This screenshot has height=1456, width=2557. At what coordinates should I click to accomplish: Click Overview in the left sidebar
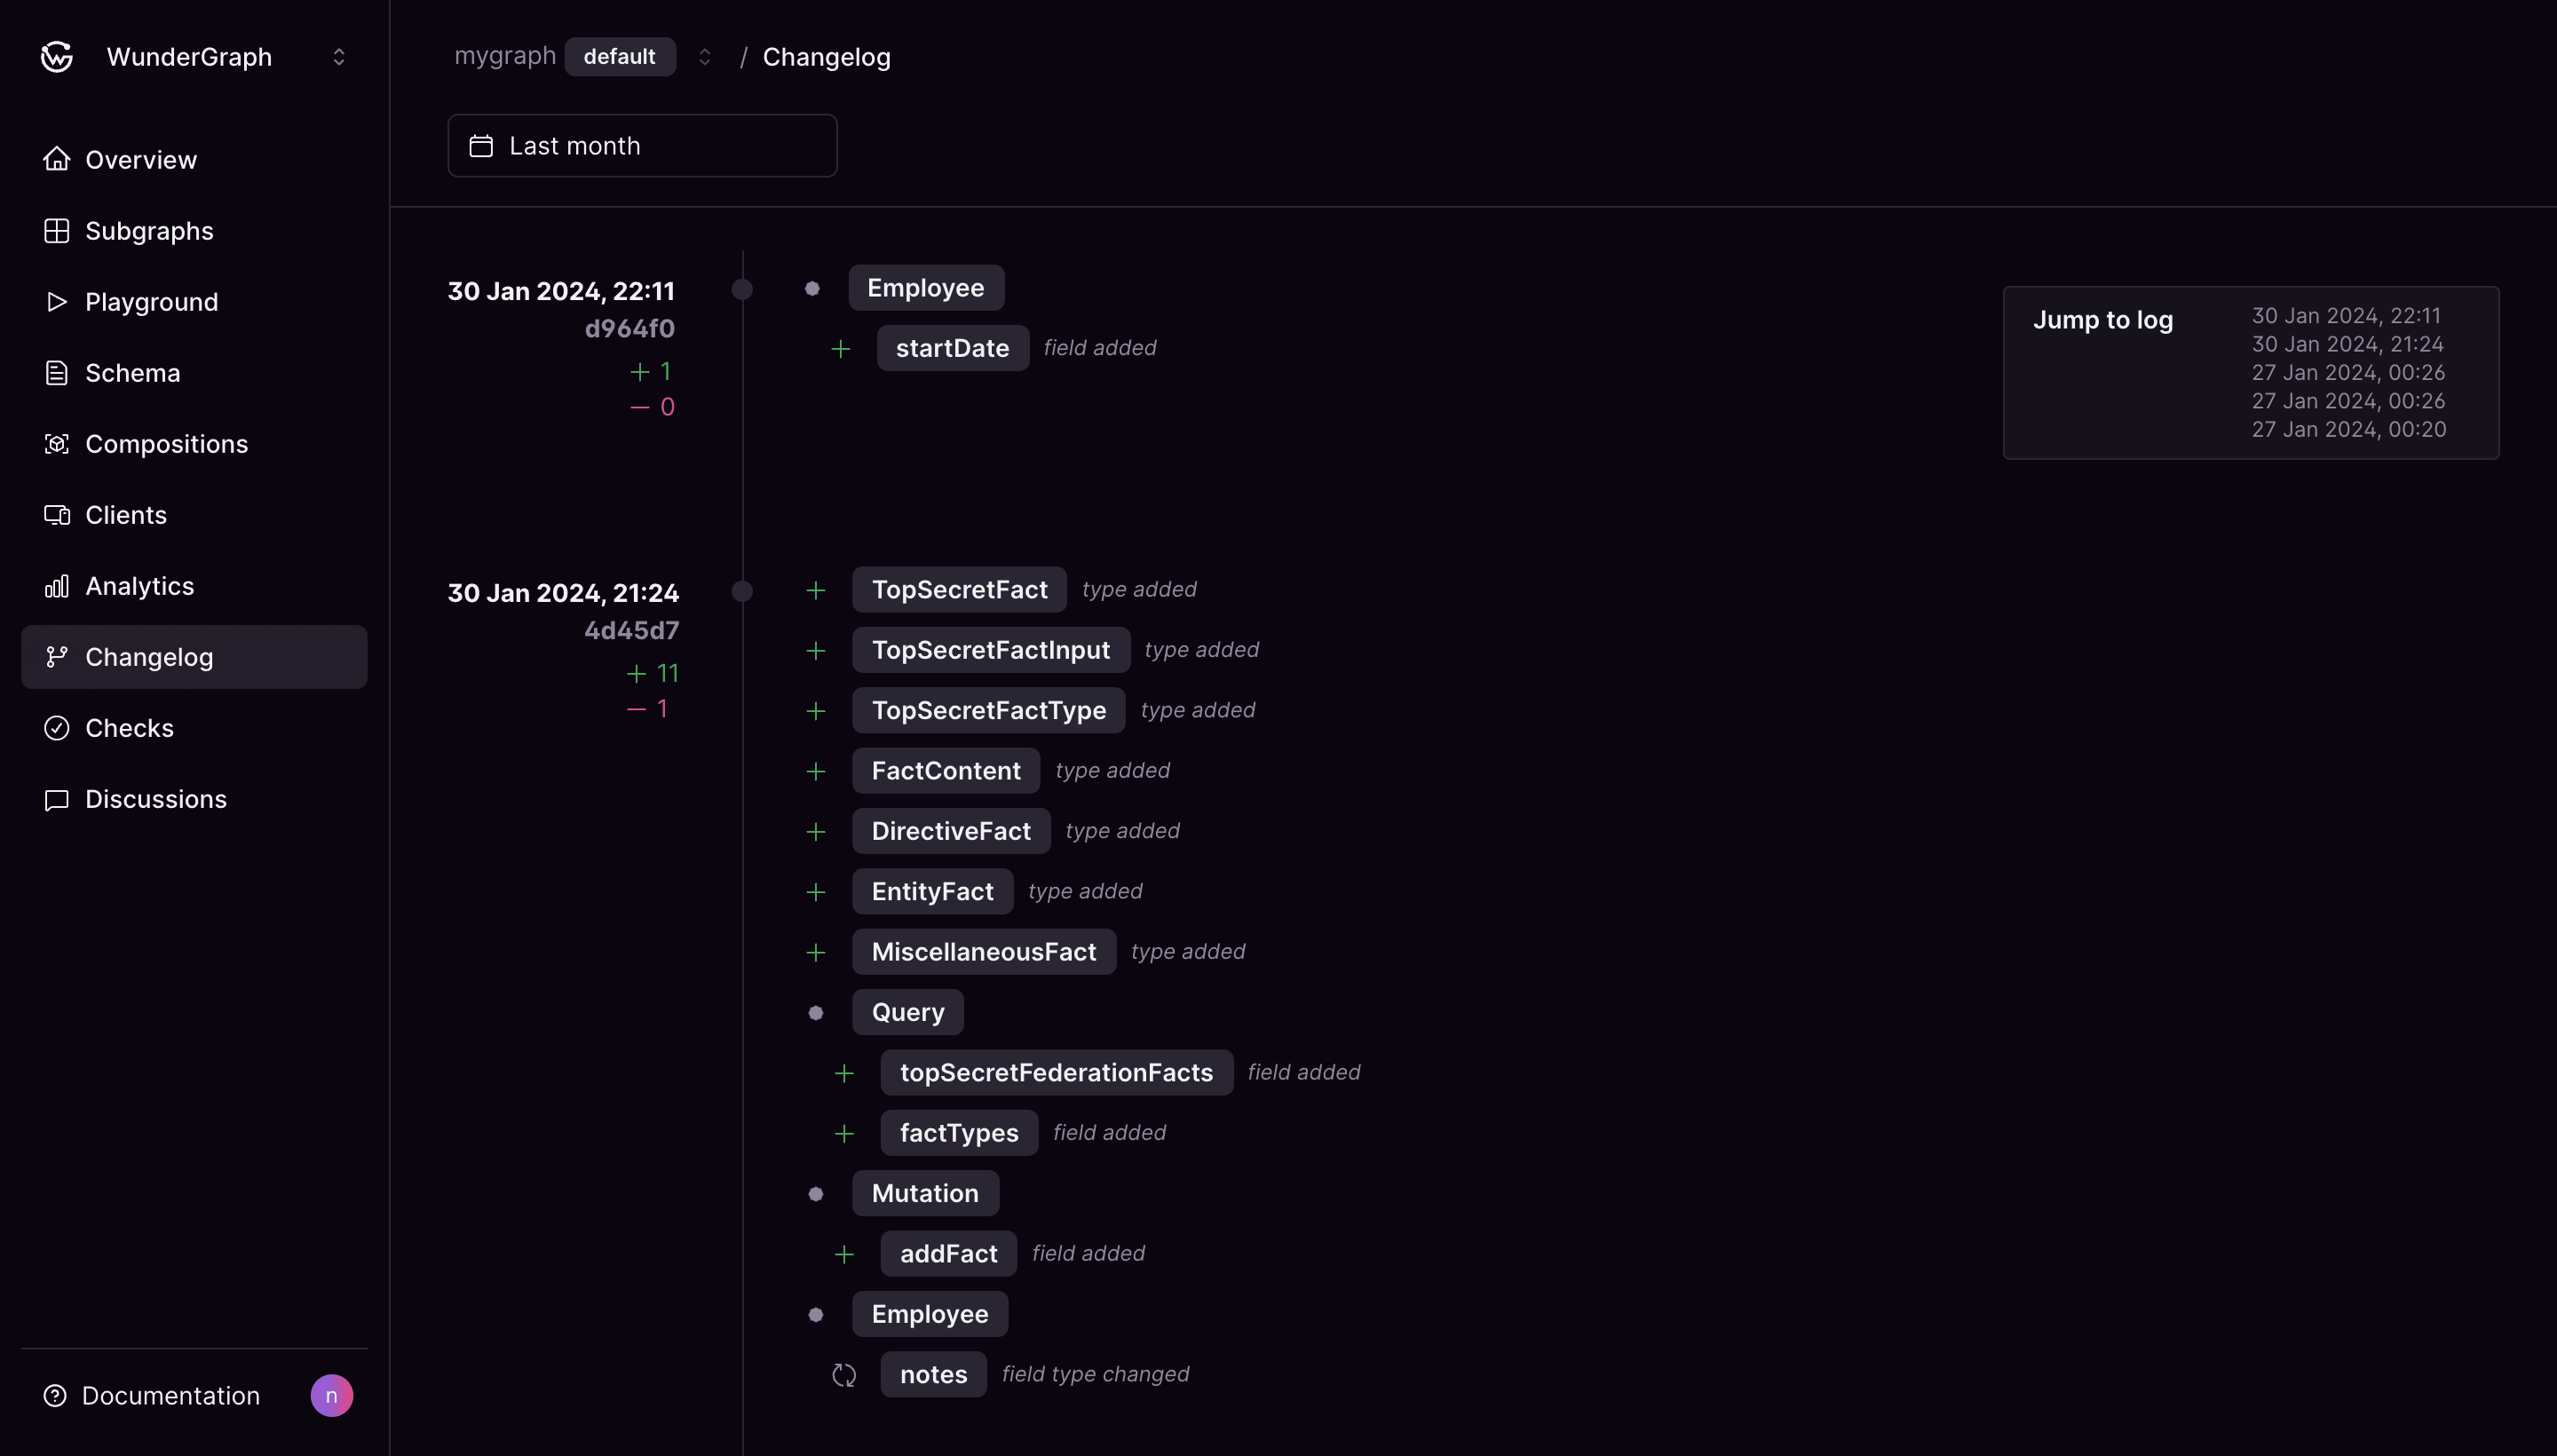point(140,160)
